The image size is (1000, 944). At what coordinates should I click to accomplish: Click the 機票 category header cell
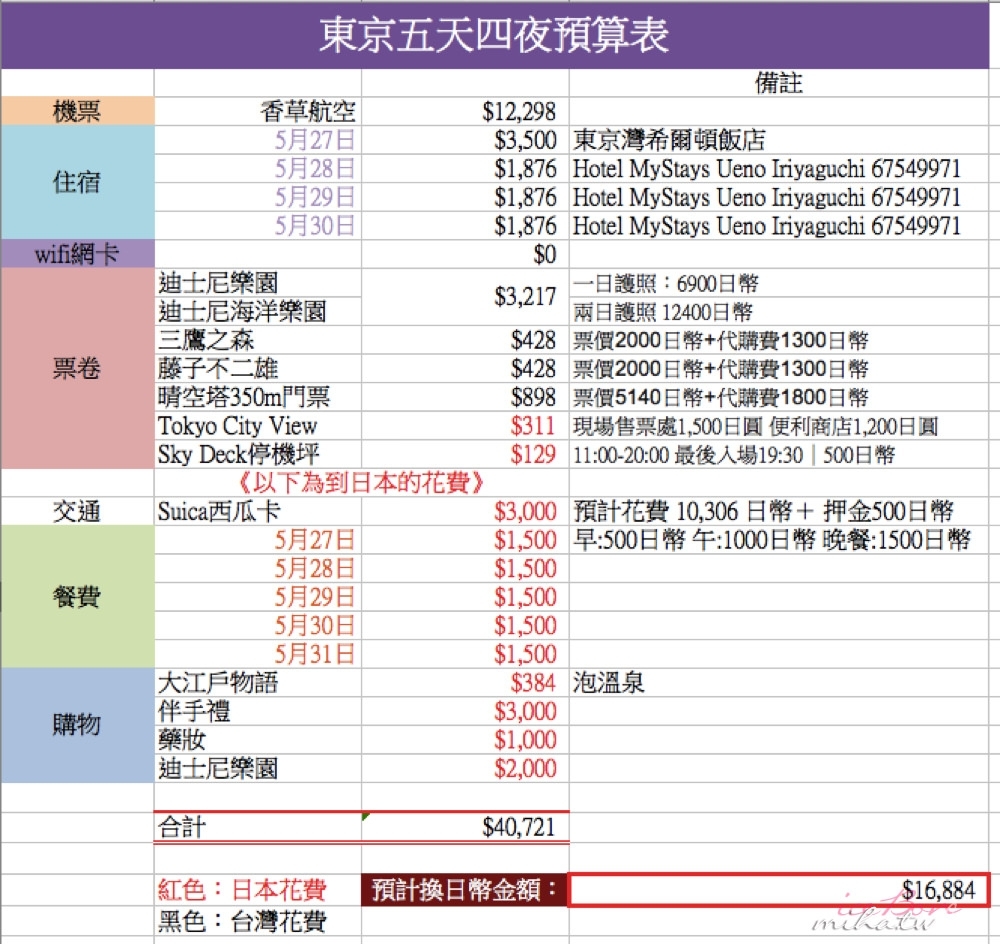click(x=78, y=111)
